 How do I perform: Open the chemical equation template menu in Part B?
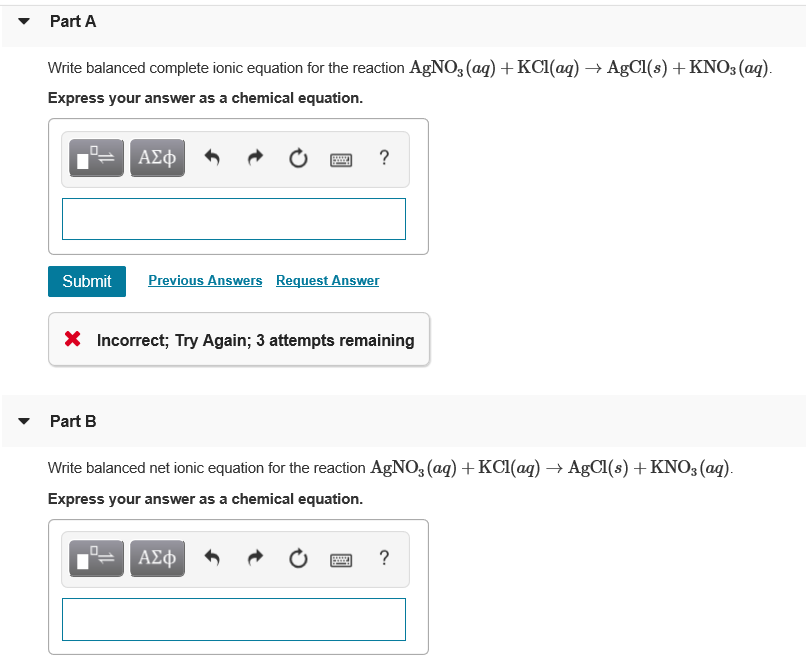[x=95, y=557]
